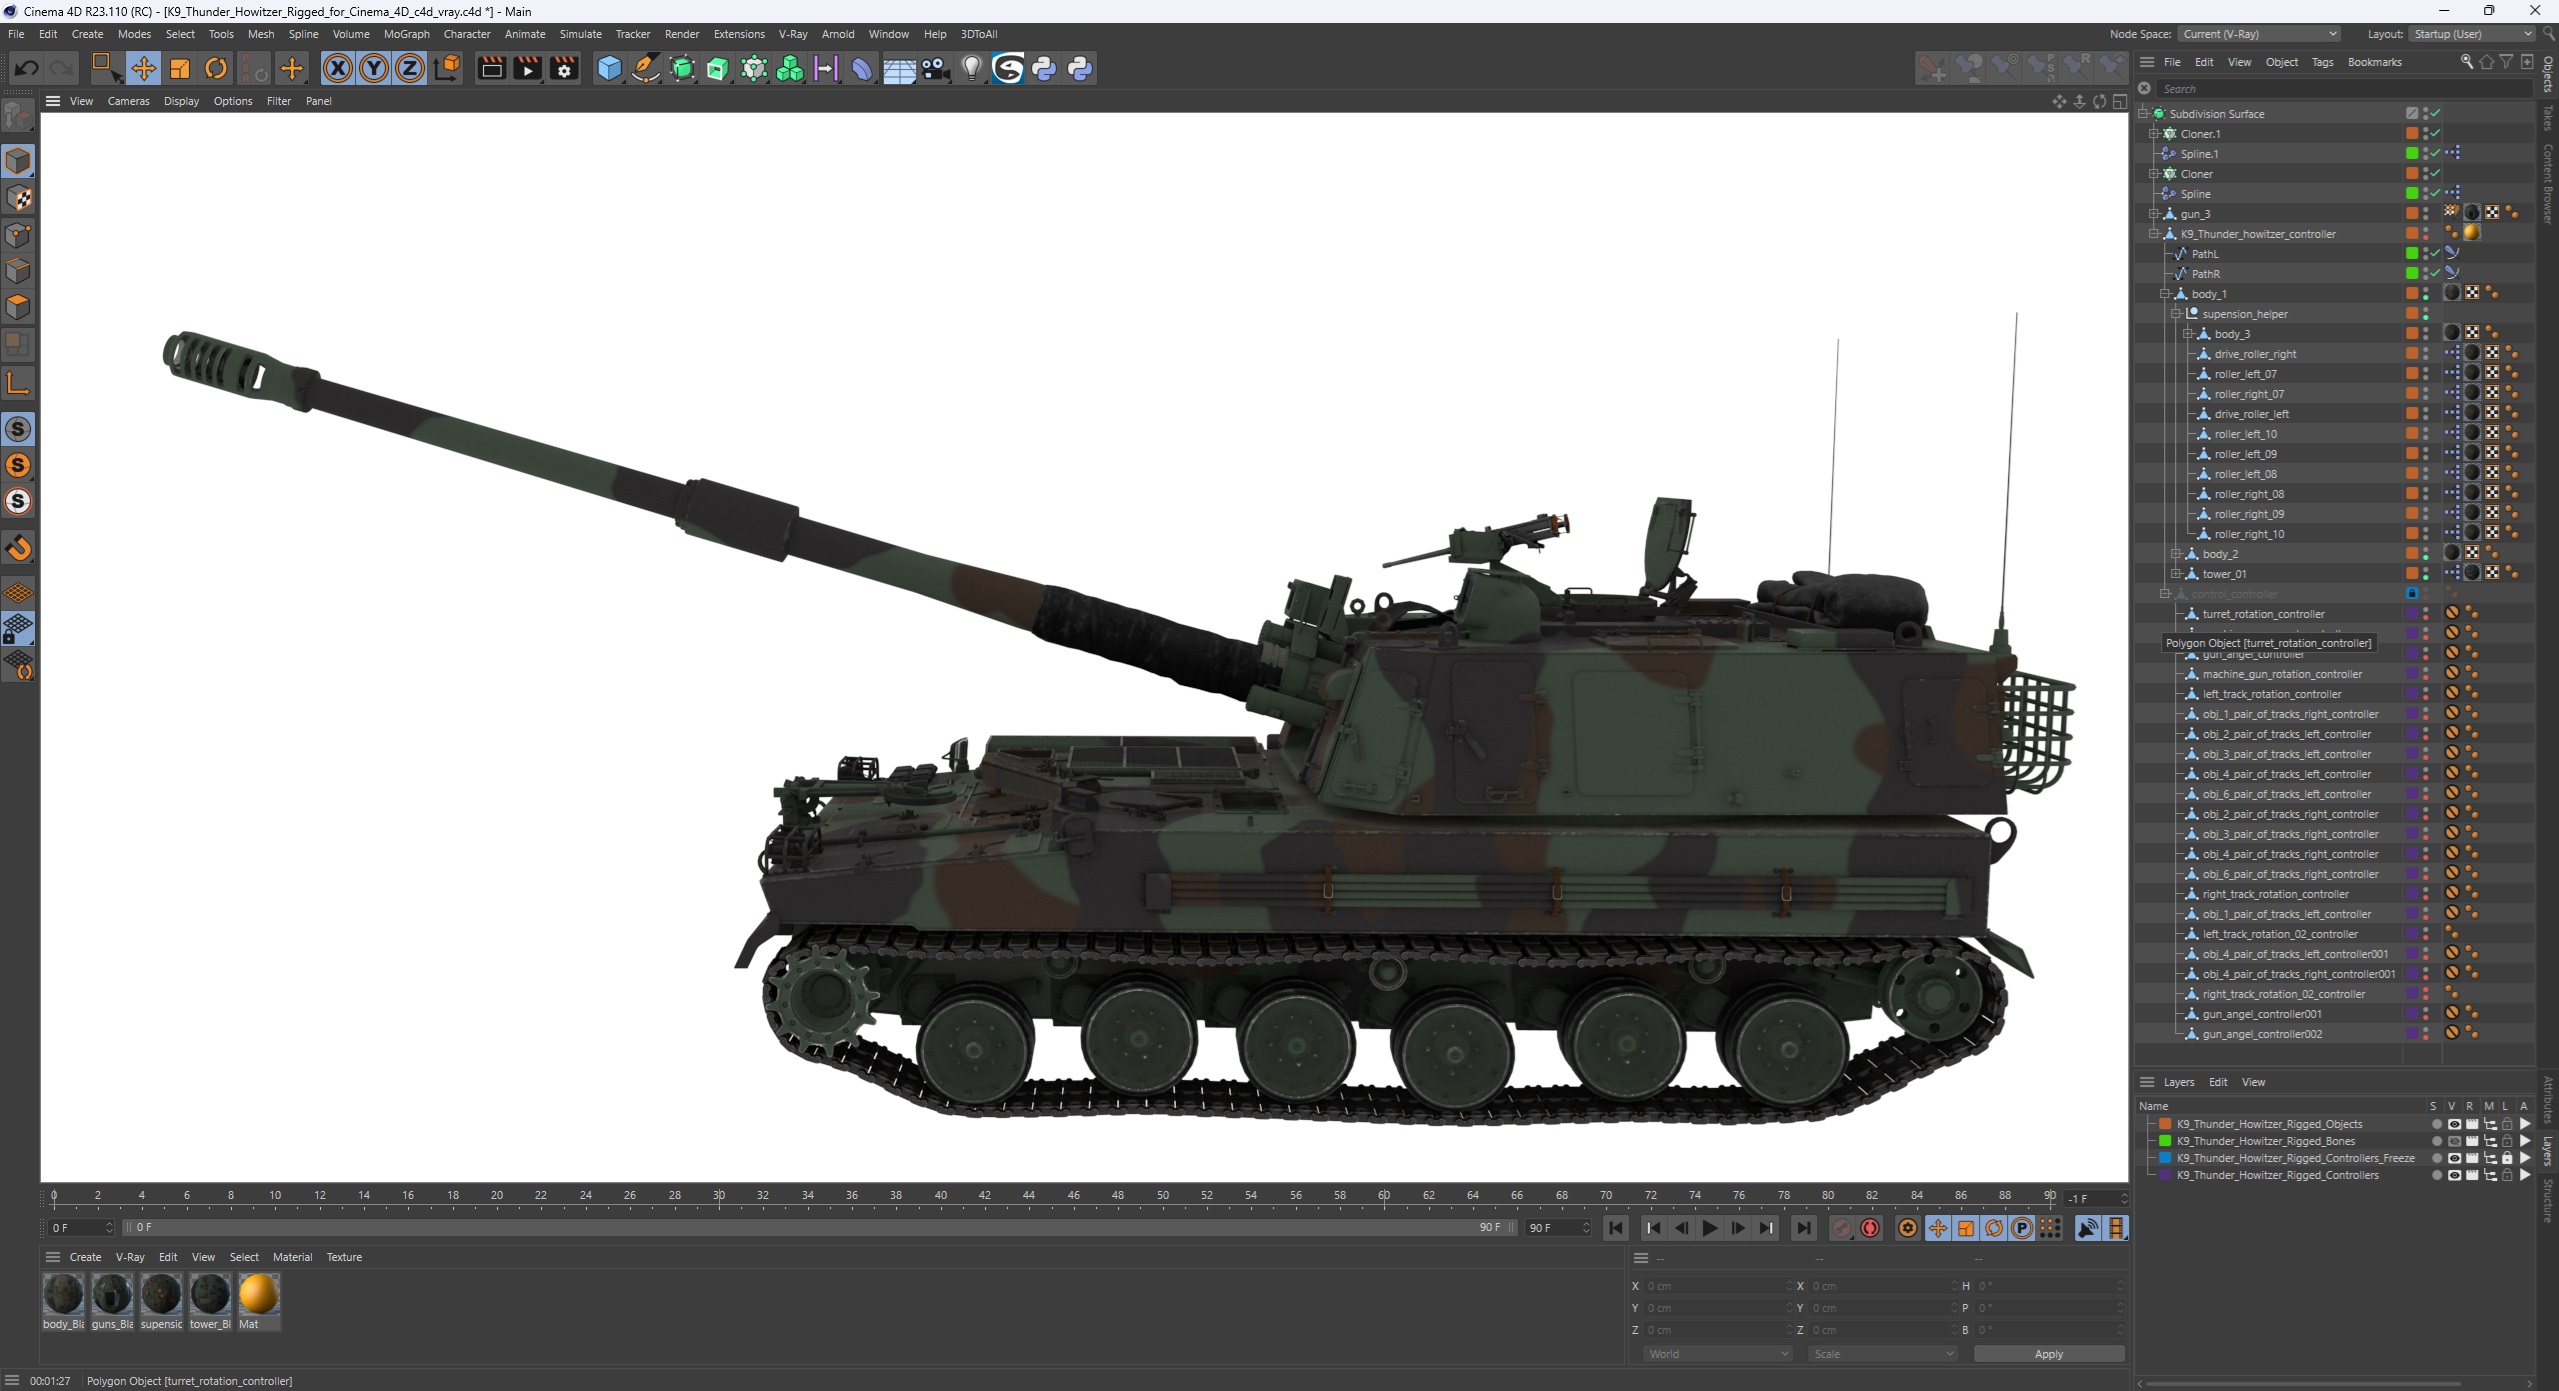The image size is (2559, 1391).
Task: Select machine_gun_rotation_controller object
Action: click(2282, 674)
